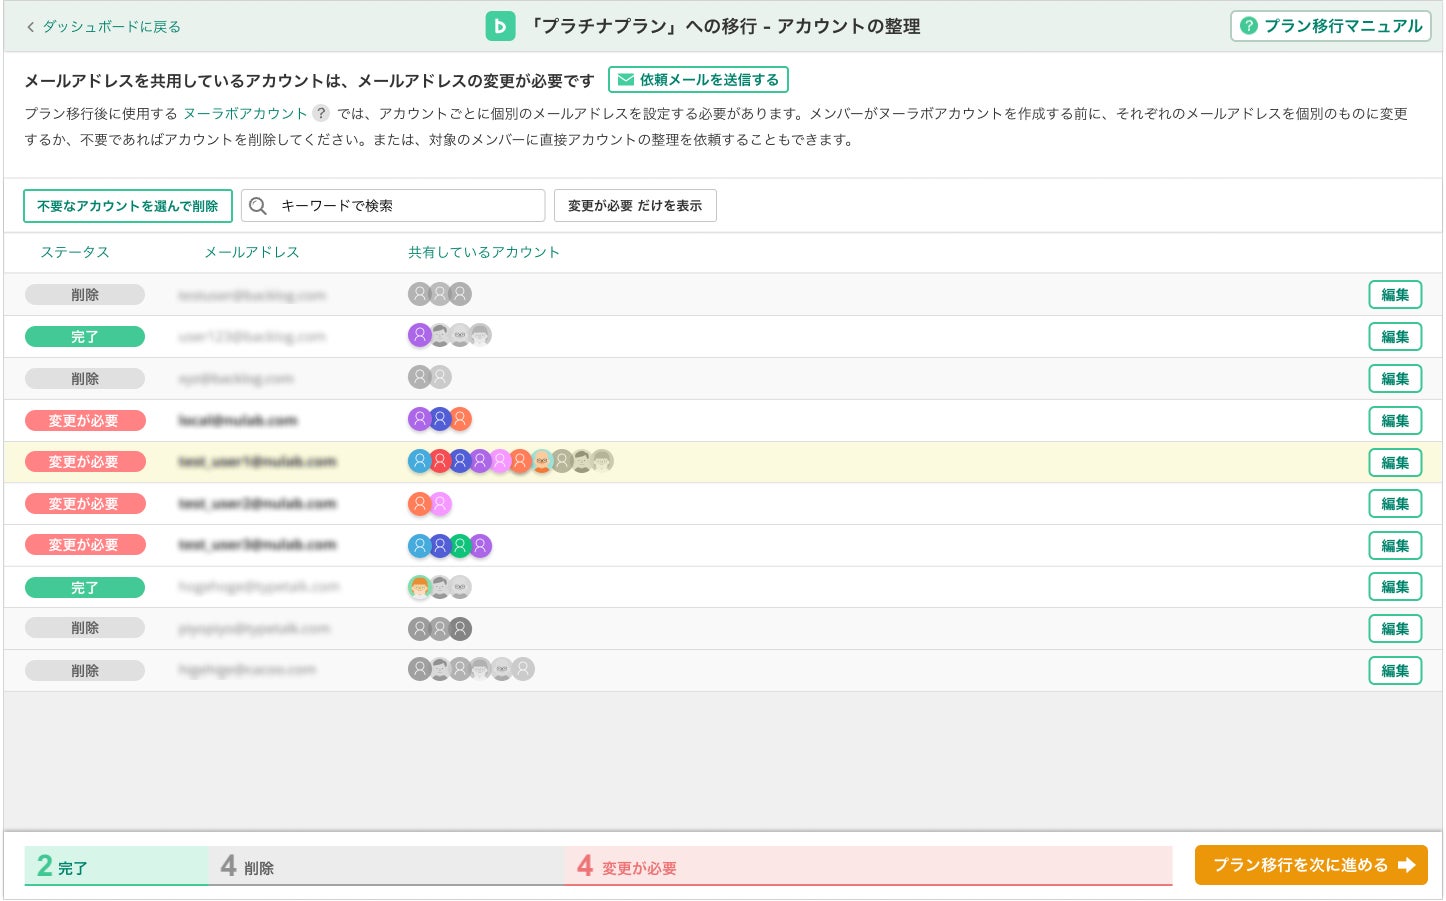
Task: Click the green Backlog logo icon in the header
Action: click(x=500, y=26)
